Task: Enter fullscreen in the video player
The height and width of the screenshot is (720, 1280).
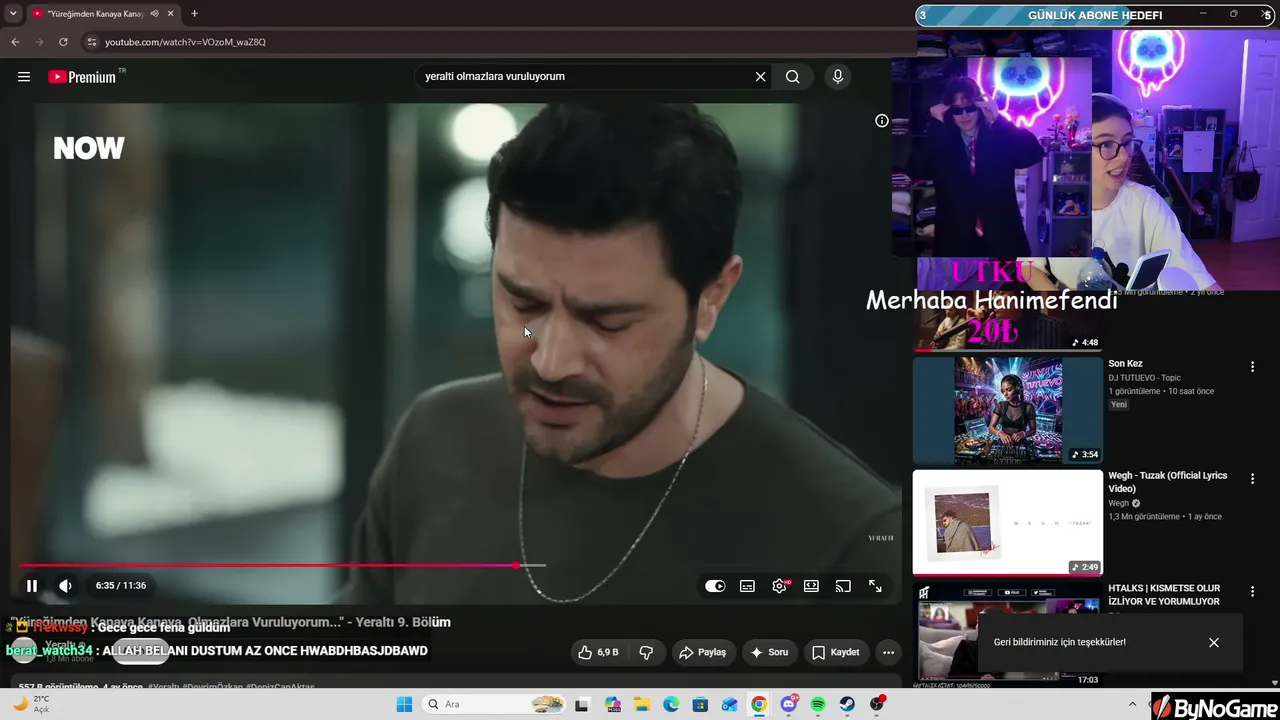Action: (875, 586)
